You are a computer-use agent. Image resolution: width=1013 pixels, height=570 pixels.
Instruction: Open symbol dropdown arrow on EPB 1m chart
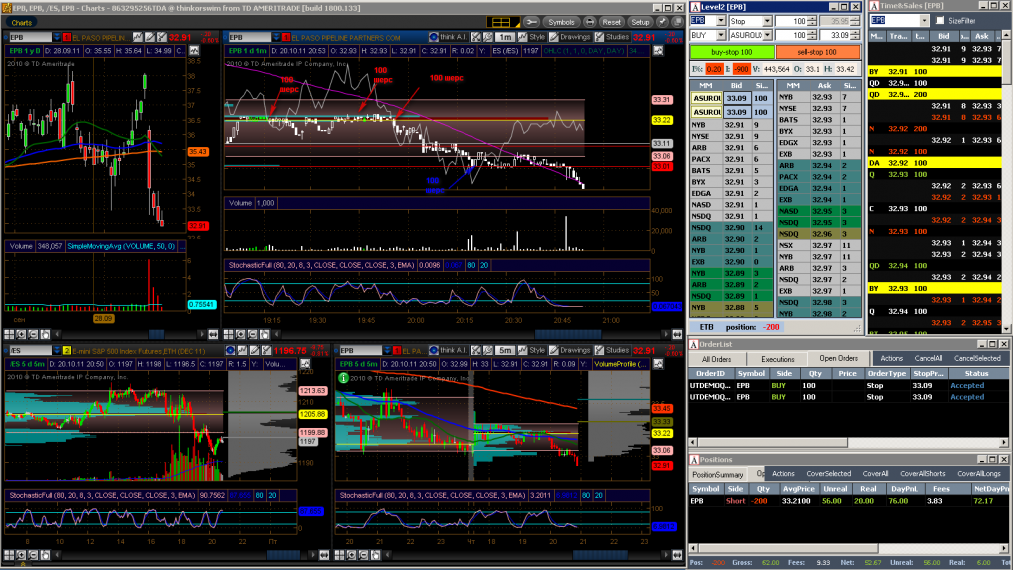(x=277, y=37)
